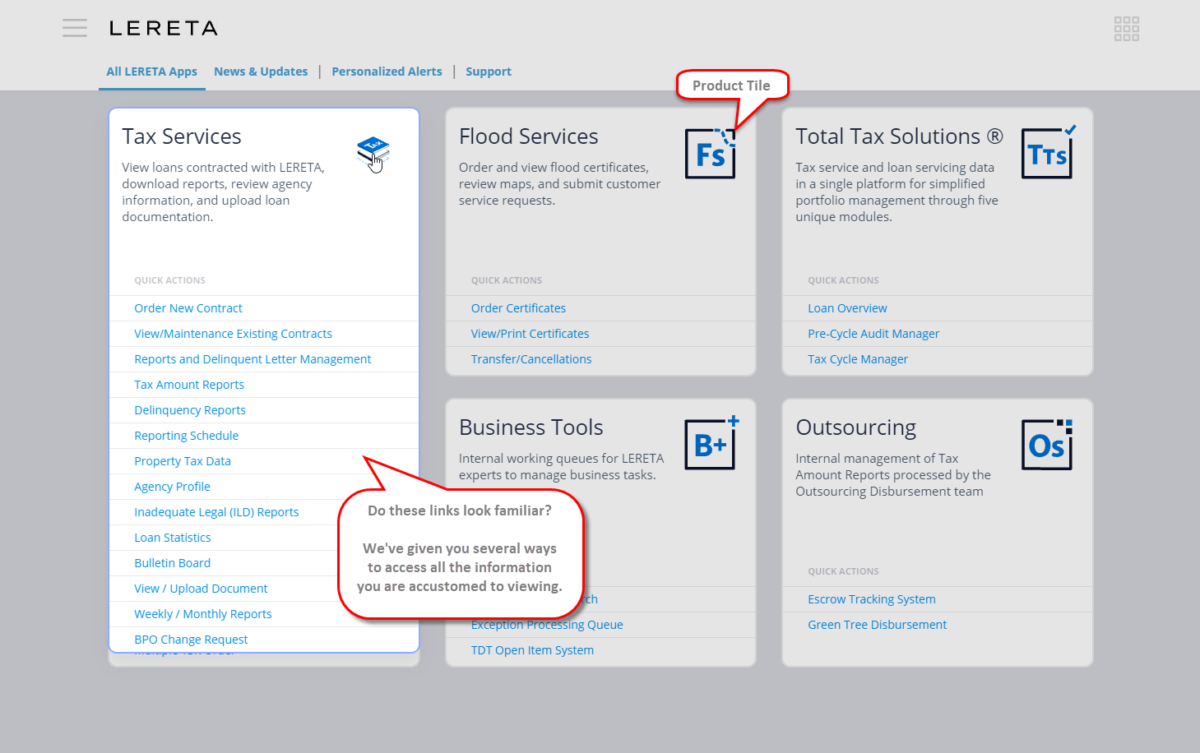Open Reports and Delinquent Letter Management

(x=252, y=359)
